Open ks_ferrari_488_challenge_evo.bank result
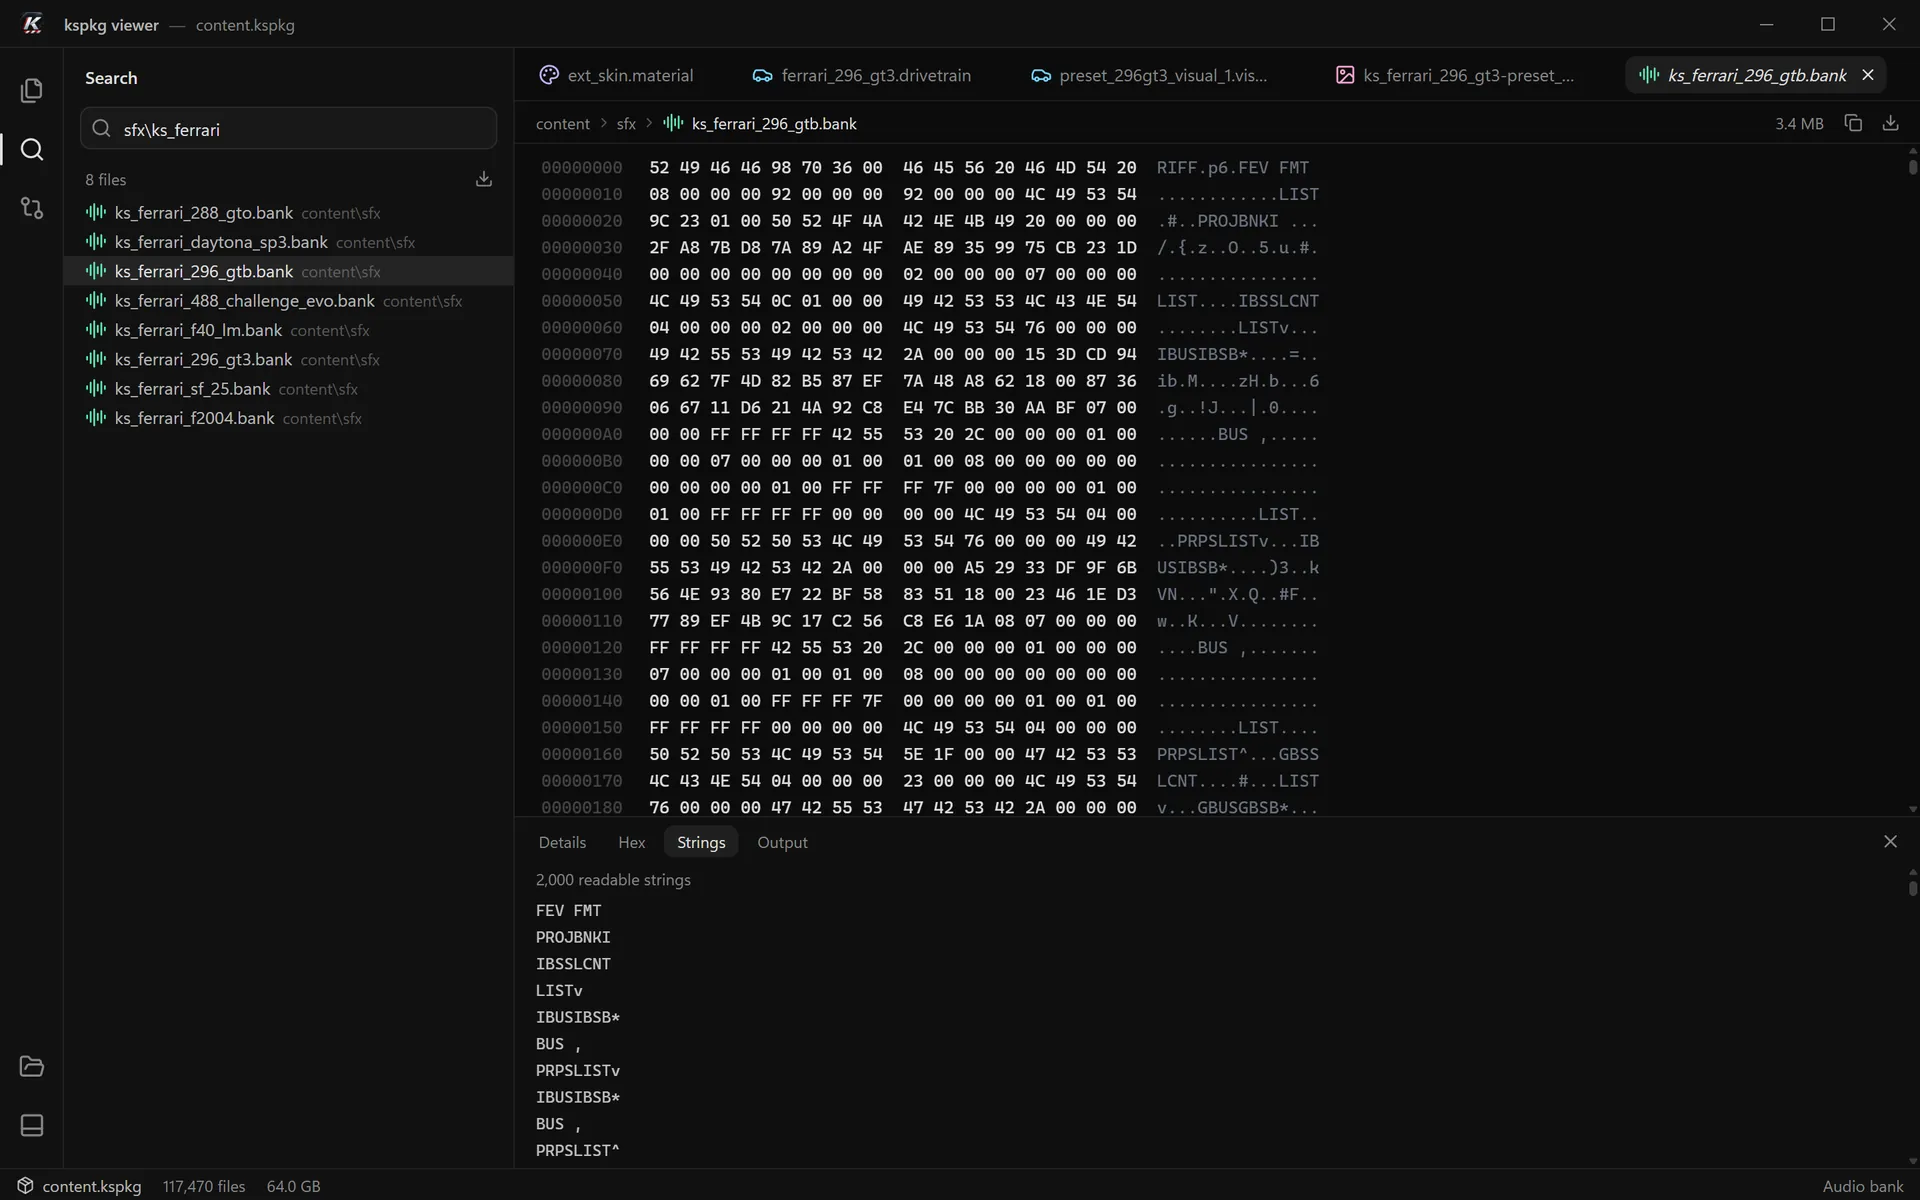Image resolution: width=1920 pixels, height=1200 pixels. (289, 301)
